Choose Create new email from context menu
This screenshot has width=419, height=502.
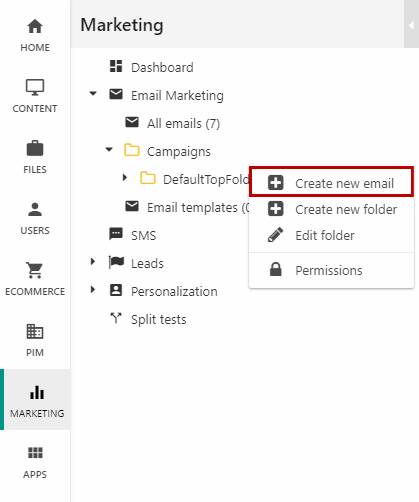pyautogui.click(x=331, y=182)
